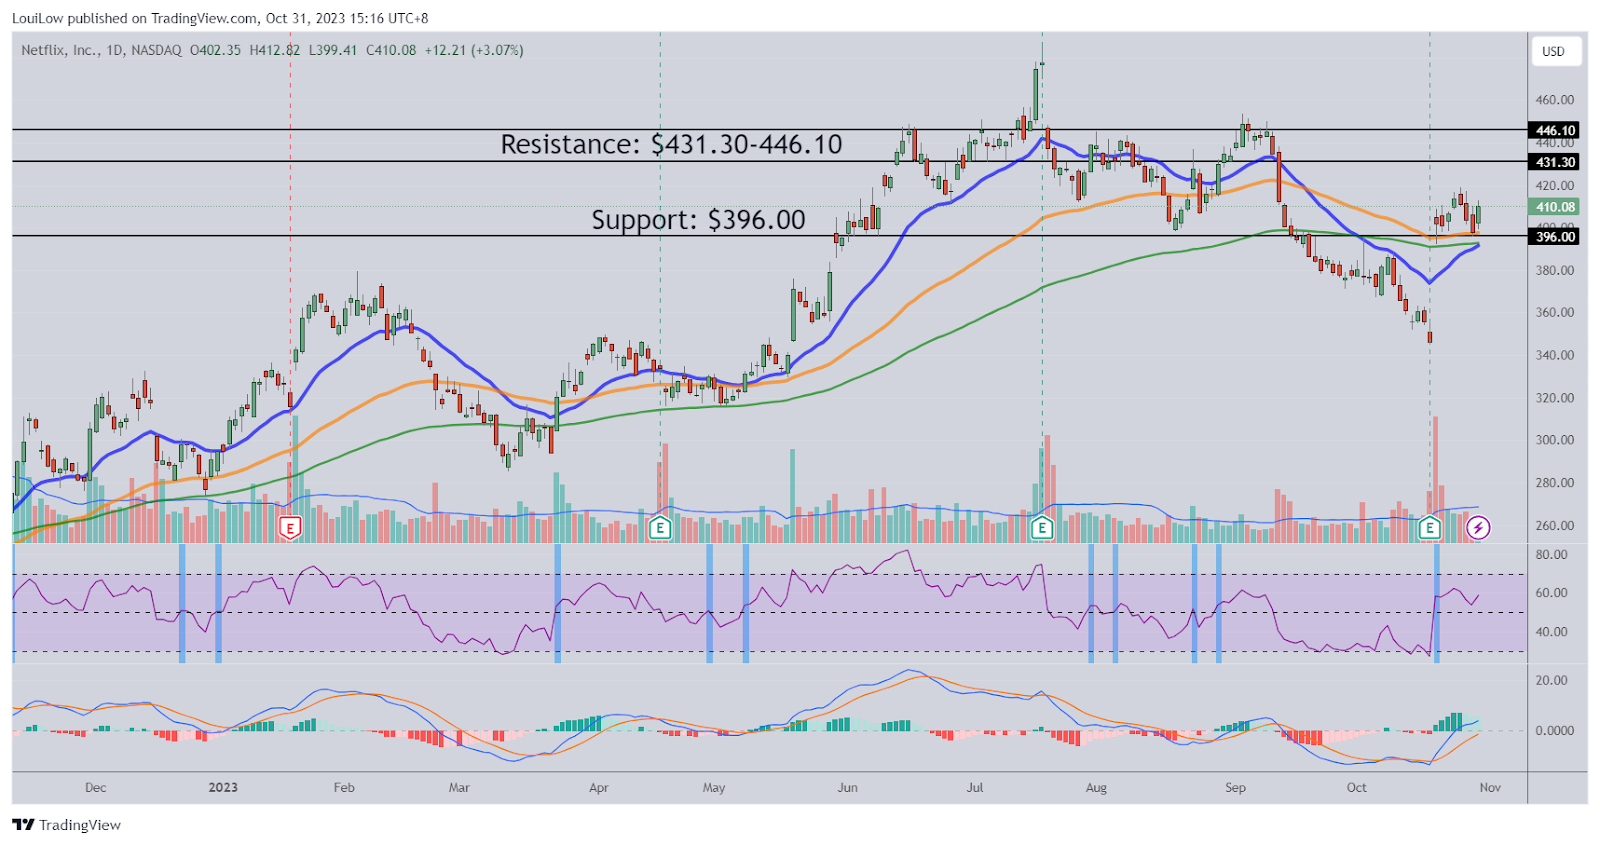Click the 460.00 price axis label
Image resolution: width=1600 pixels, height=845 pixels.
point(1555,100)
